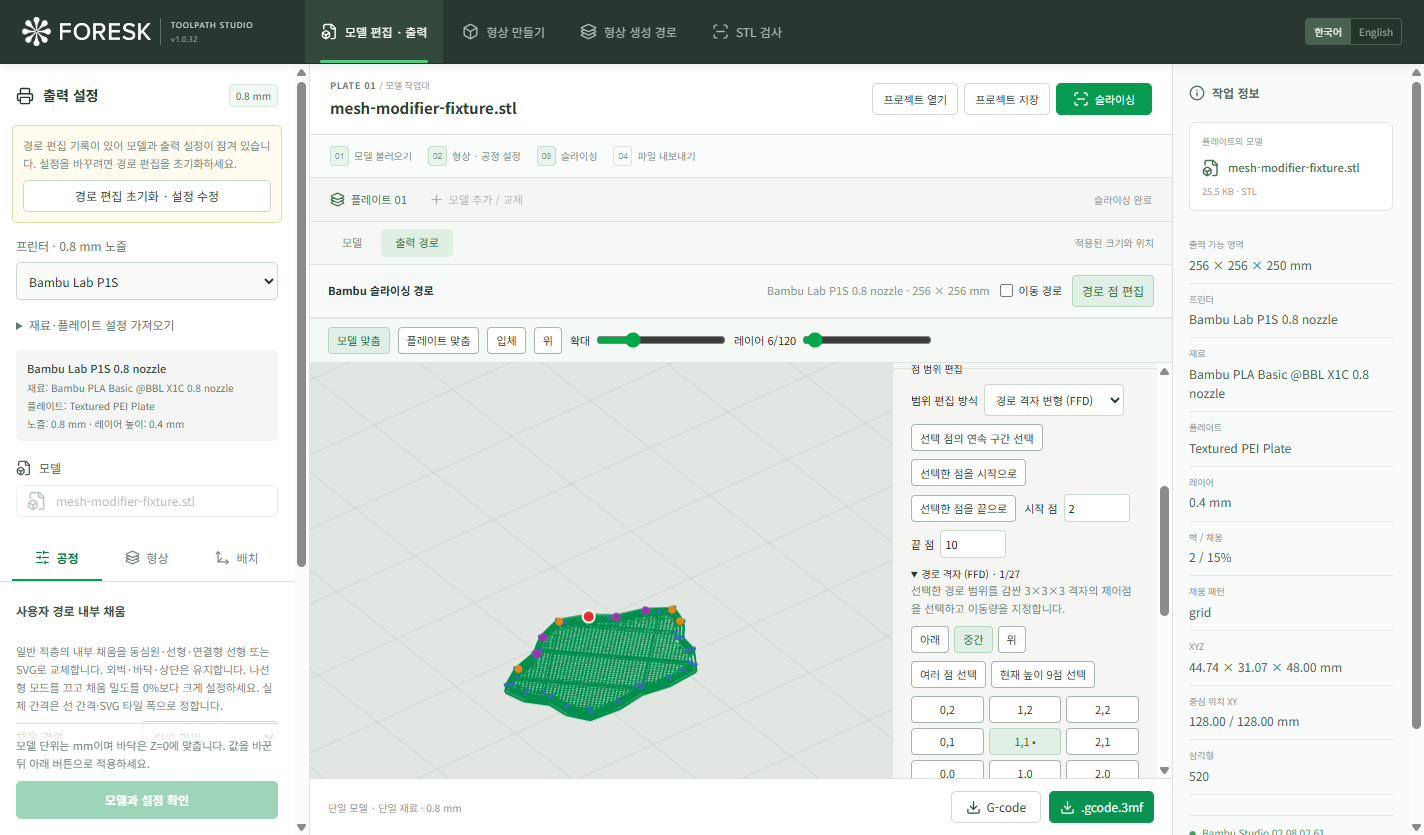Click the layers icon next to 플레이트 01
Screen dimensions: 1424x835
tap(337, 199)
